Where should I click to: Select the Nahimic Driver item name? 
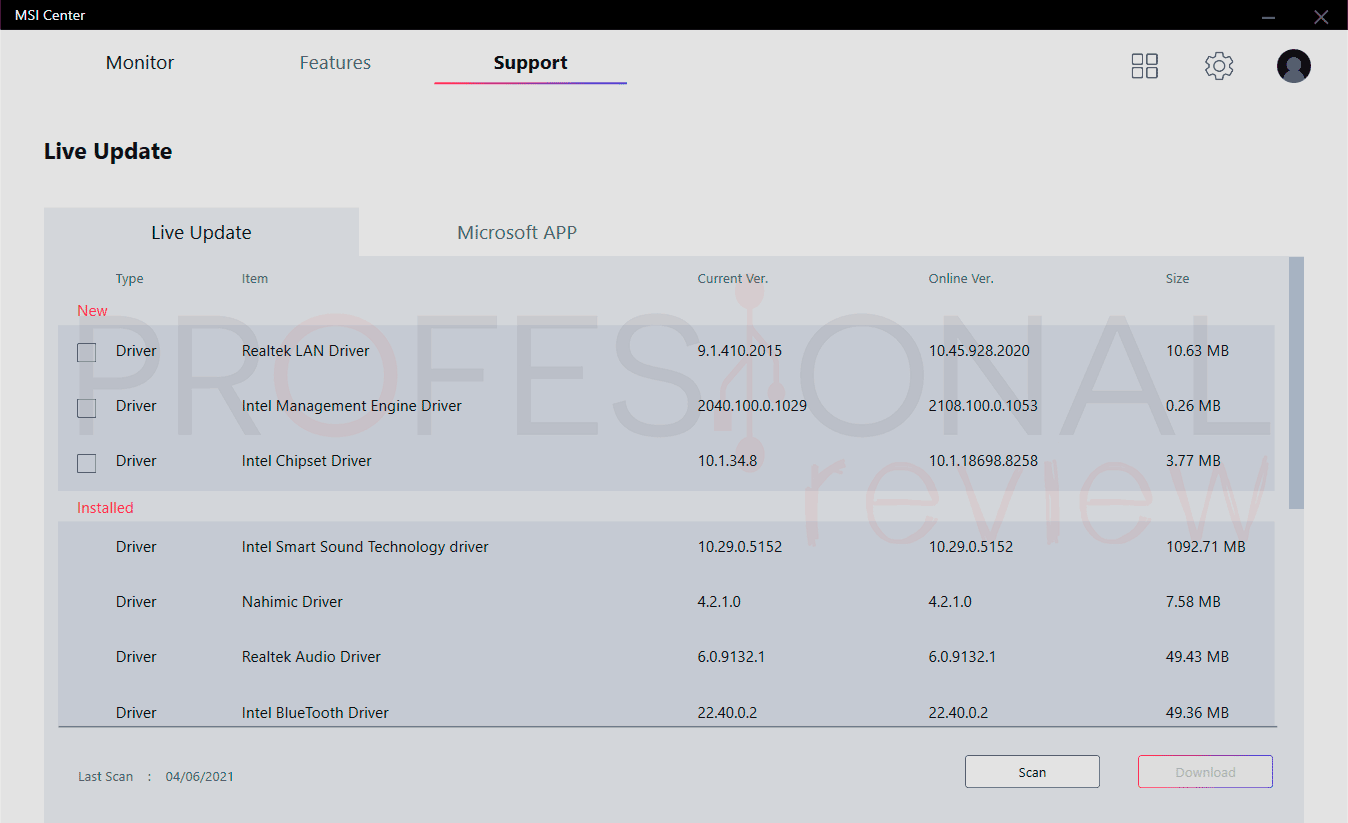pyautogui.click(x=292, y=602)
